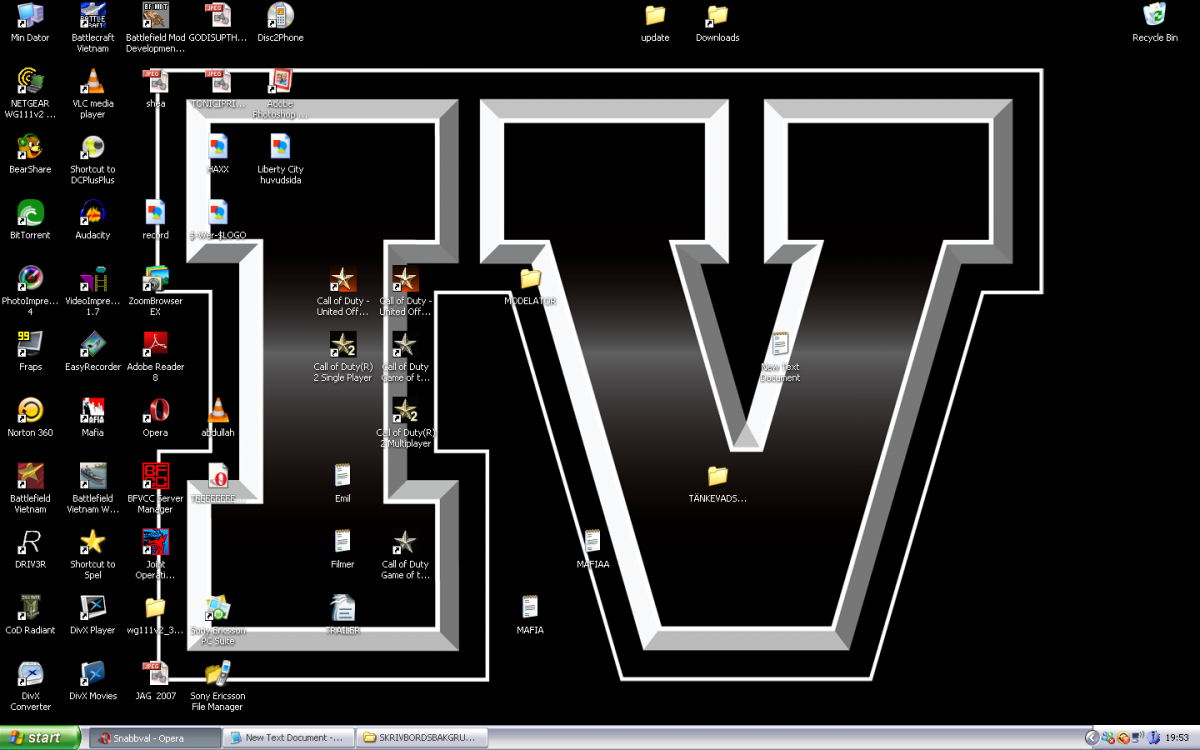The width and height of the screenshot is (1200, 750).
Task: Open the Battlefield Vietnam game shortcut
Action: (x=30, y=477)
